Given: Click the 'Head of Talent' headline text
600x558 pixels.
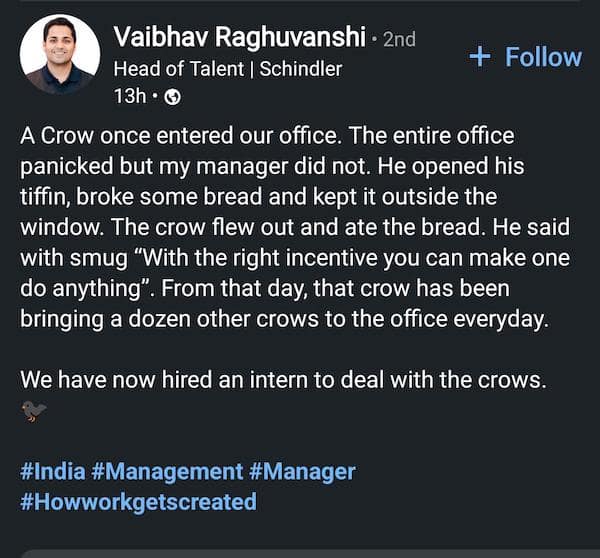Looking at the screenshot, I should 180,69.
